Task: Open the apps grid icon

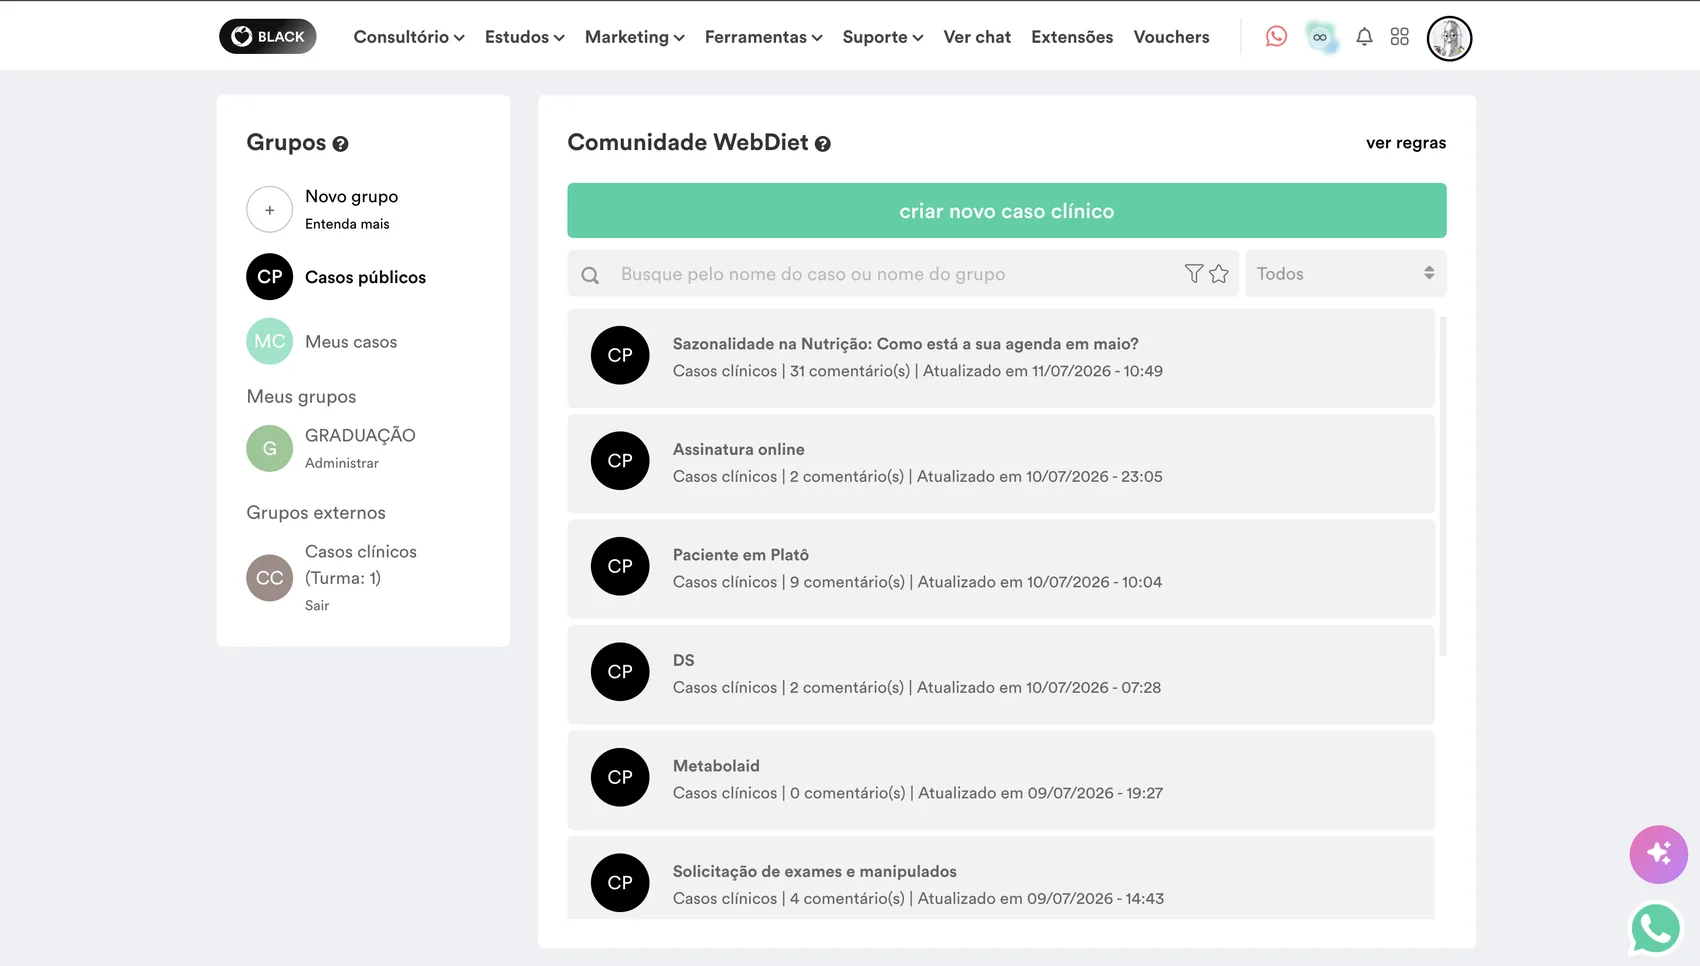Action: pos(1400,37)
